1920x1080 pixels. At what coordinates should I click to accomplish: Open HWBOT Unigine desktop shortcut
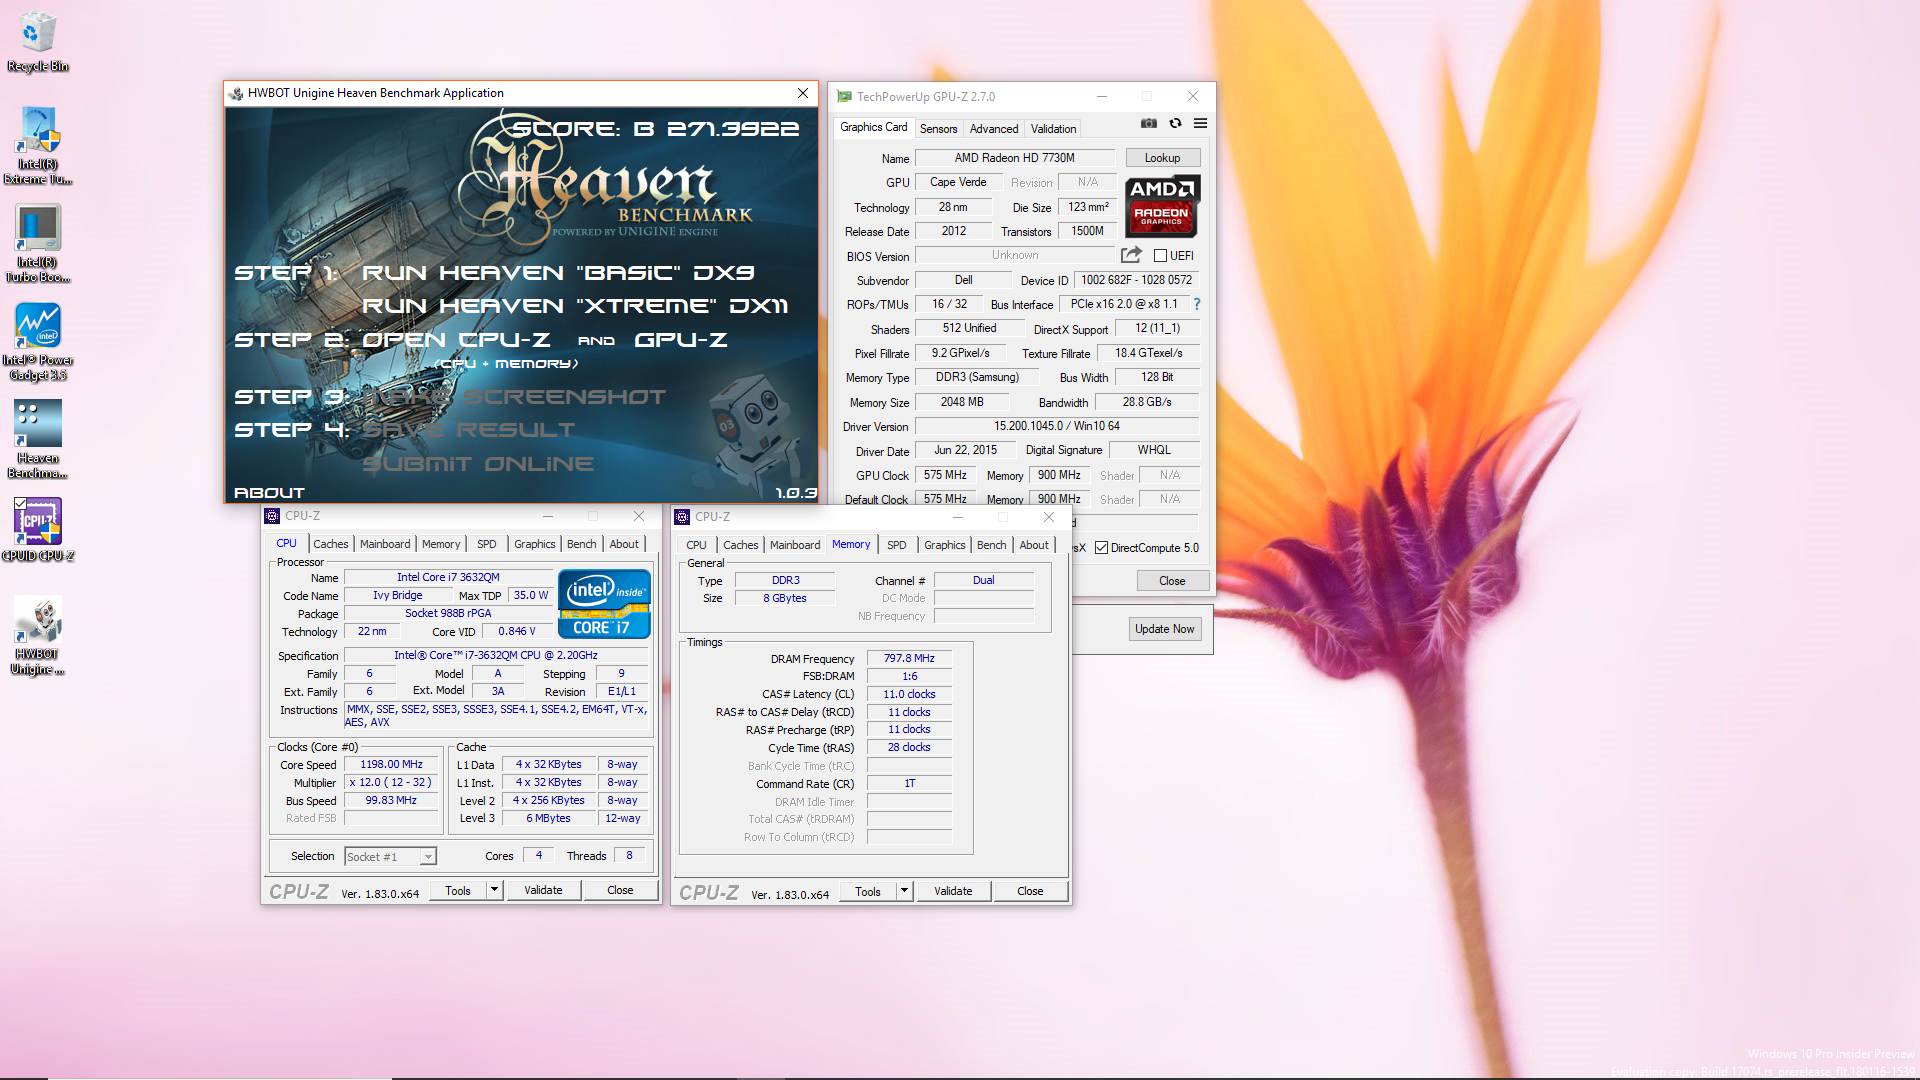38,636
